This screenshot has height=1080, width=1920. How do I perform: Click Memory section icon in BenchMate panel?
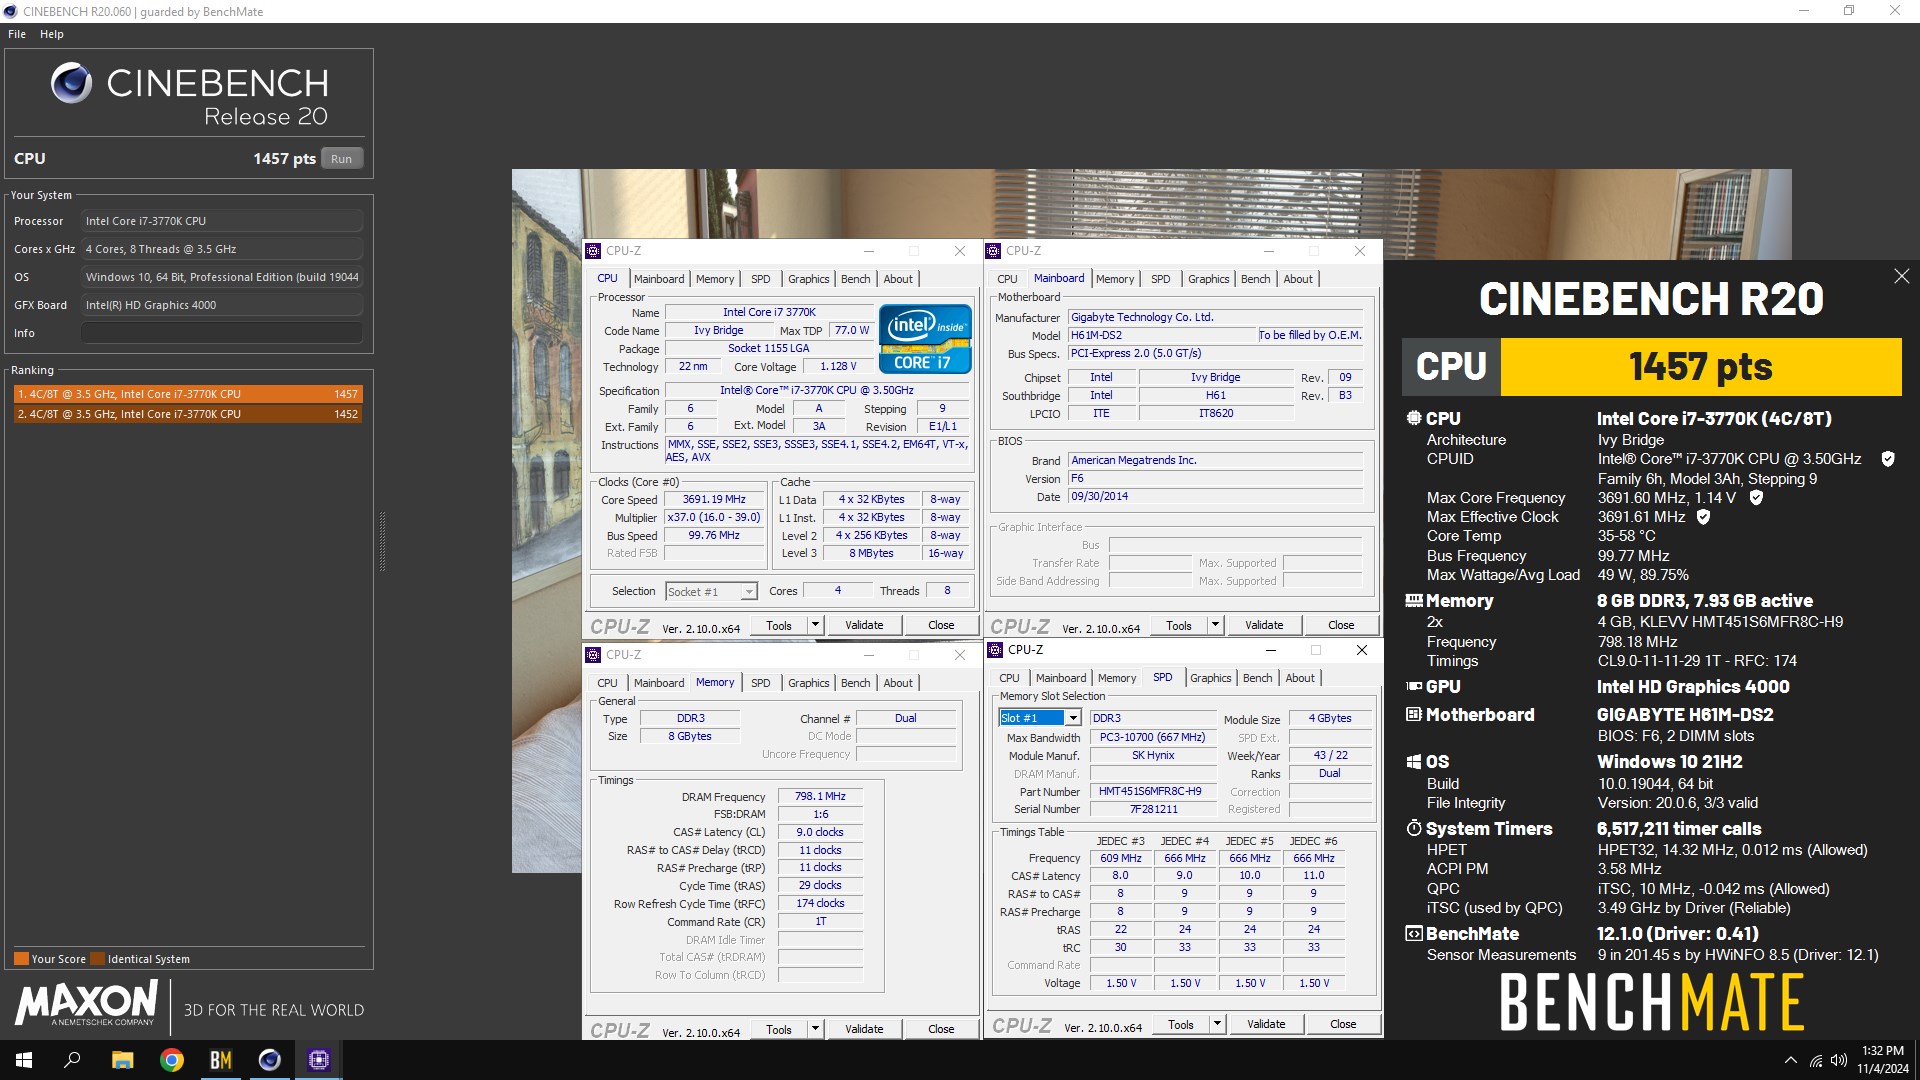1414,601
